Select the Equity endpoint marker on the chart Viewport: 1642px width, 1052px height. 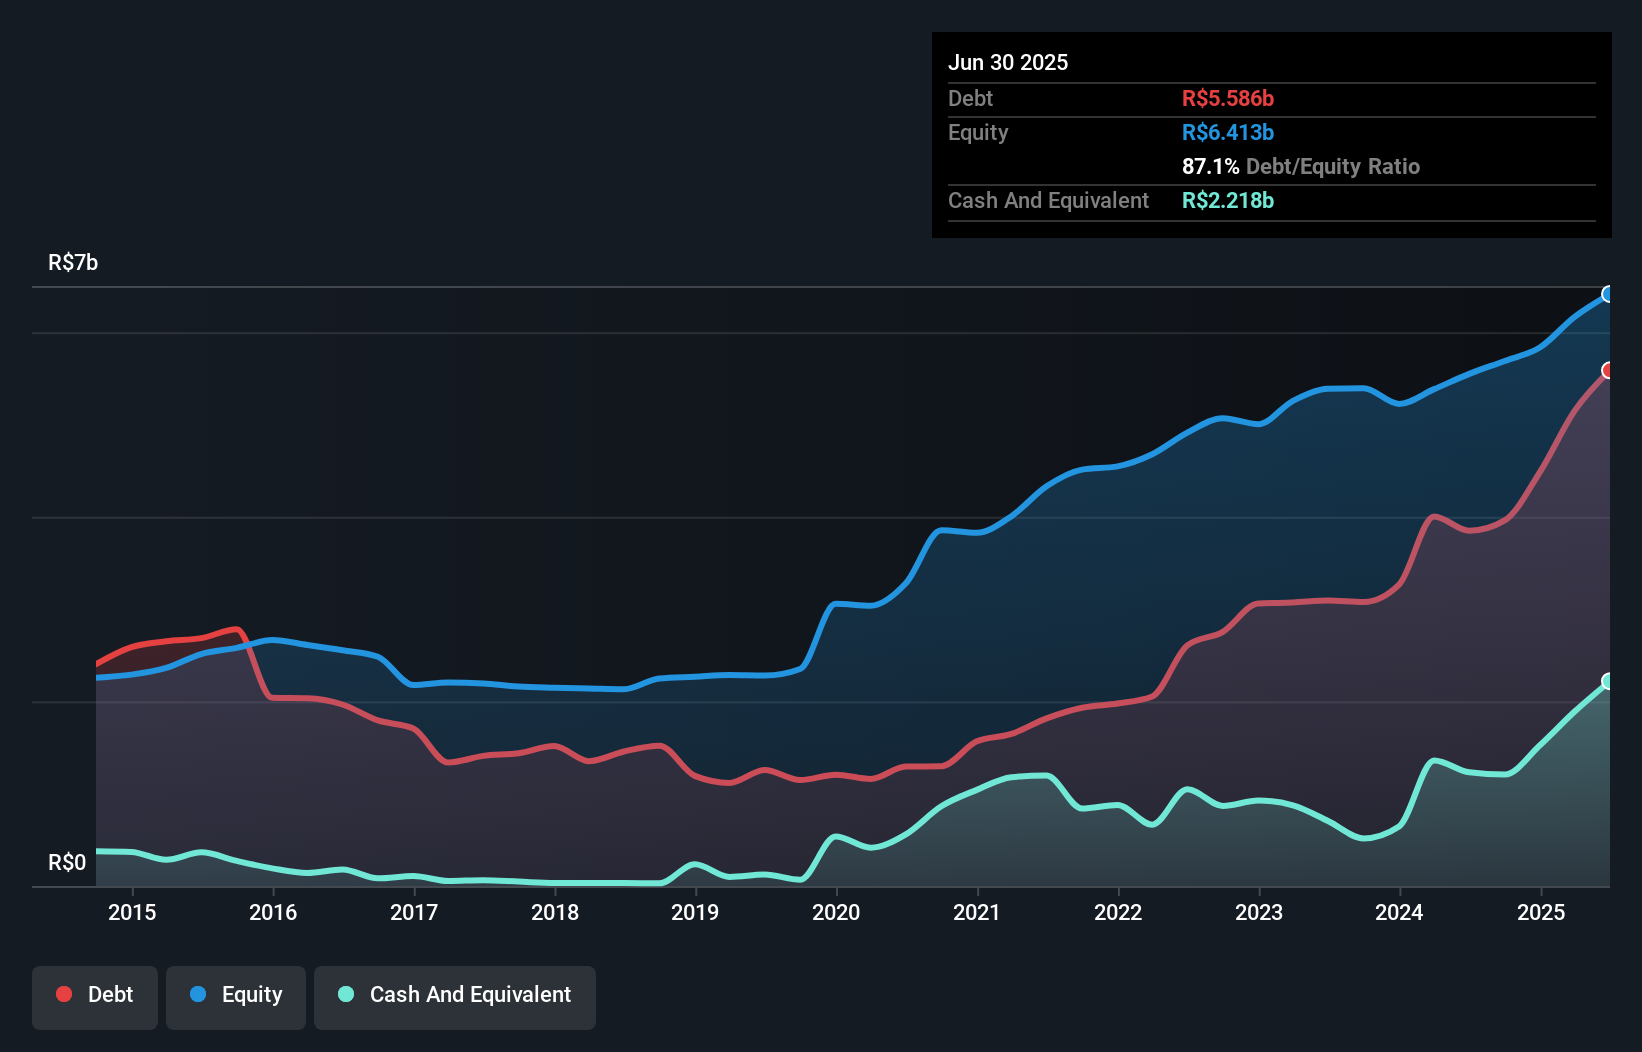pos(1608,294)
